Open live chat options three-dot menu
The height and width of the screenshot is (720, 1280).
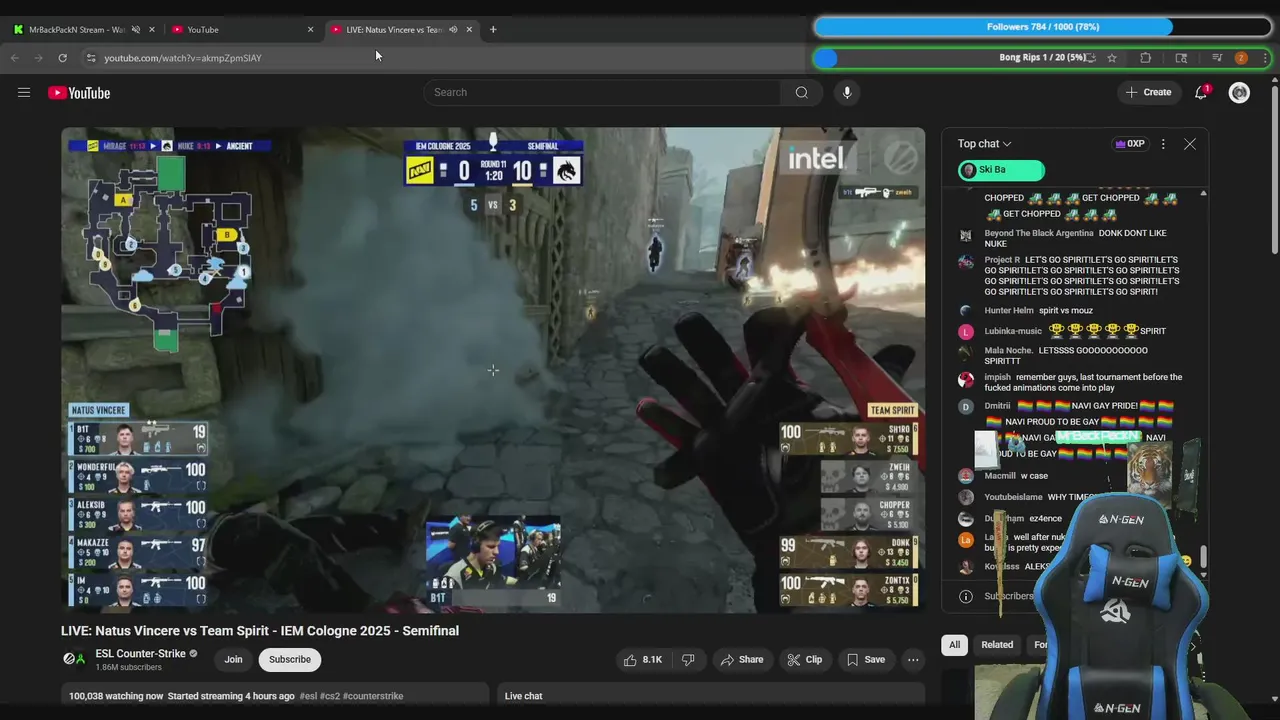(1162, 144)
